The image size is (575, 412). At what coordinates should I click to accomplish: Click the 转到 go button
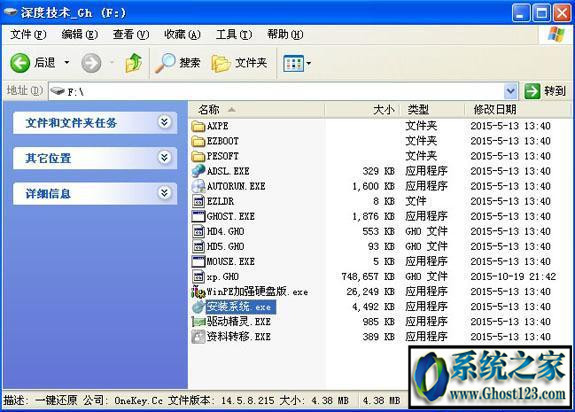pos(545,91)
